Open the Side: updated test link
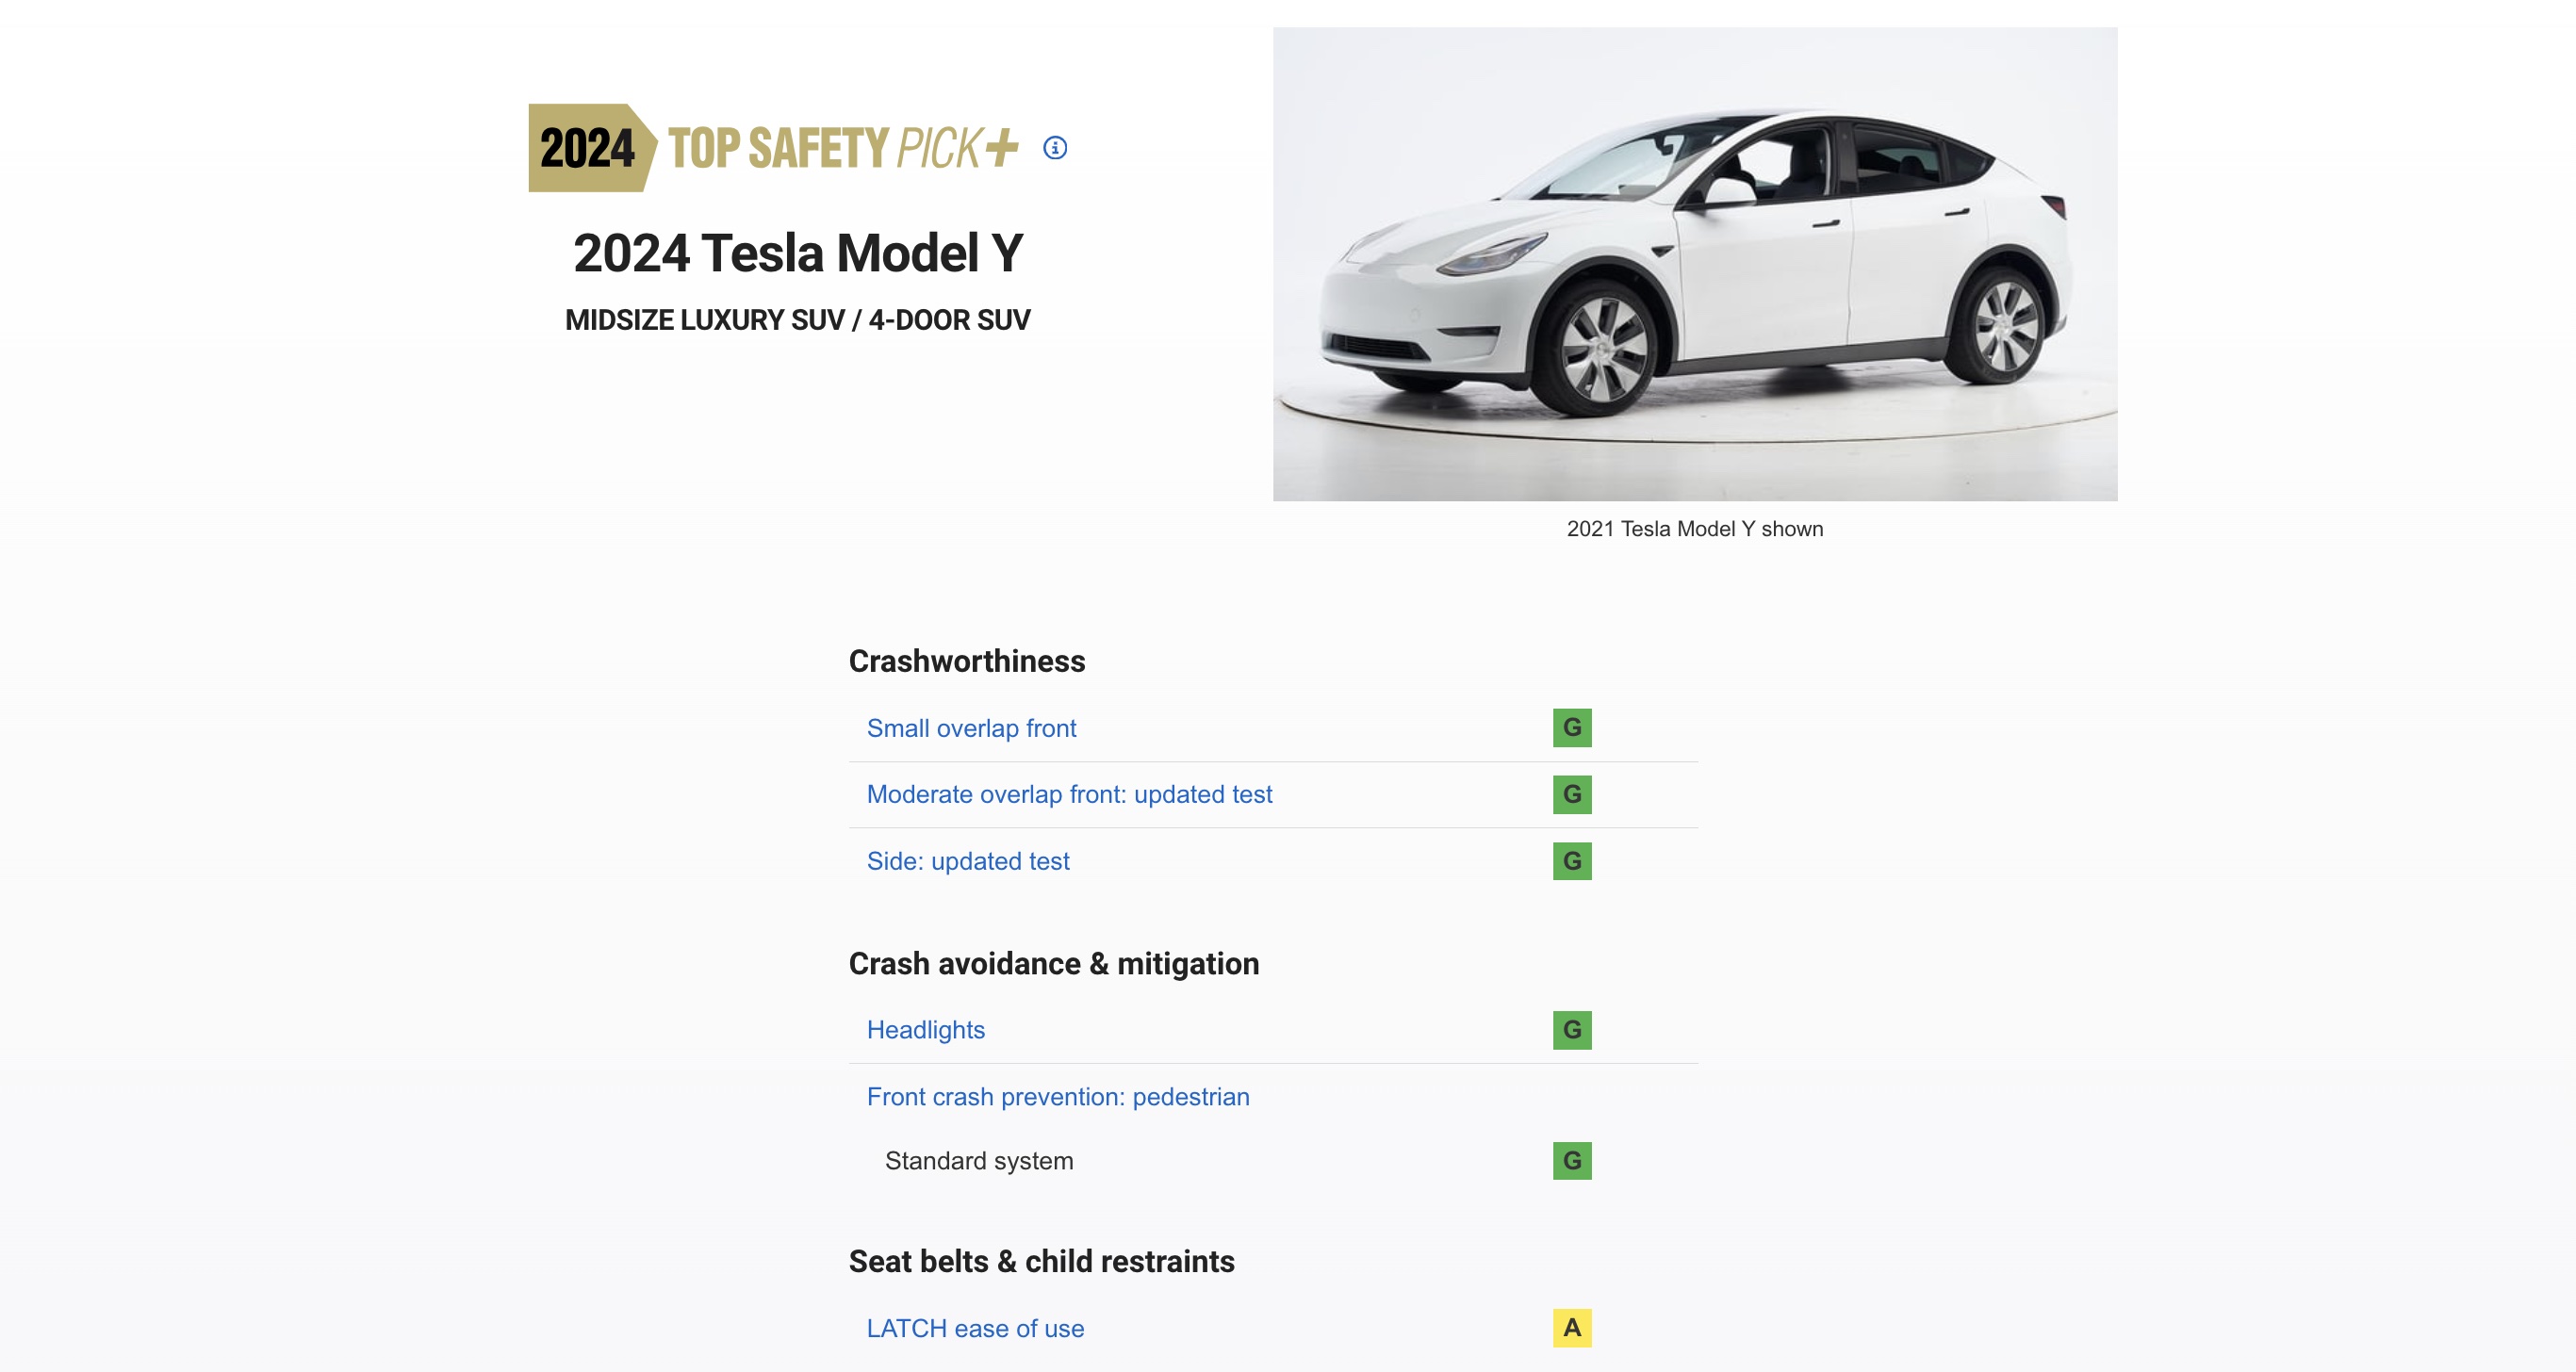The height and width of the screenshot is (1372, 2576). (968, 861)
